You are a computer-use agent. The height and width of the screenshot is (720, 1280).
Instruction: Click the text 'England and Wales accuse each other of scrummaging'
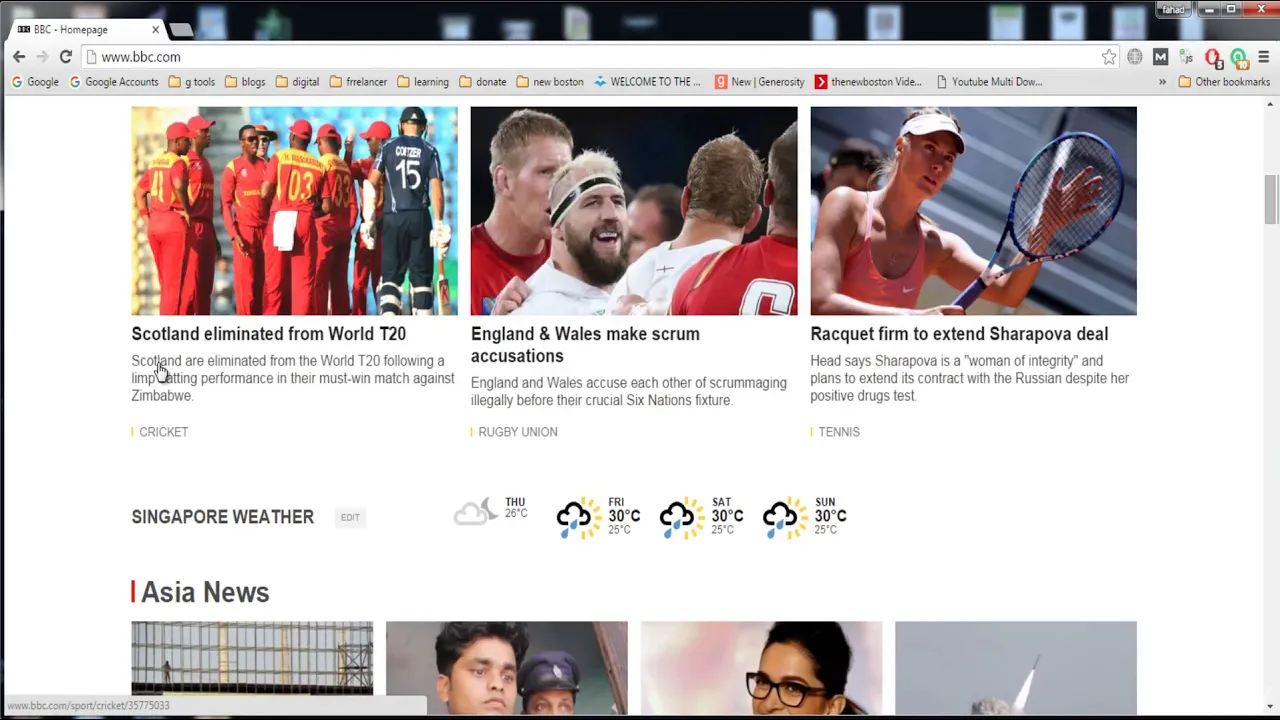coord(629,383)
